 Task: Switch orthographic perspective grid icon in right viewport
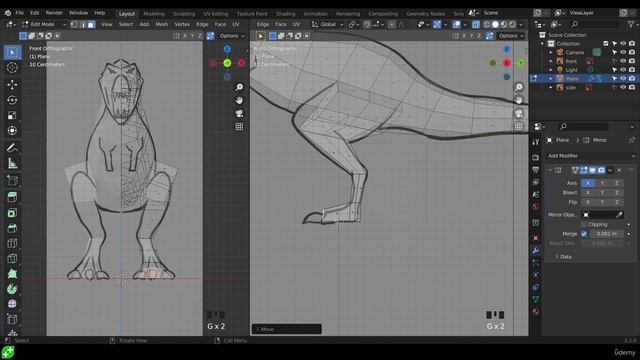(519, 127)
